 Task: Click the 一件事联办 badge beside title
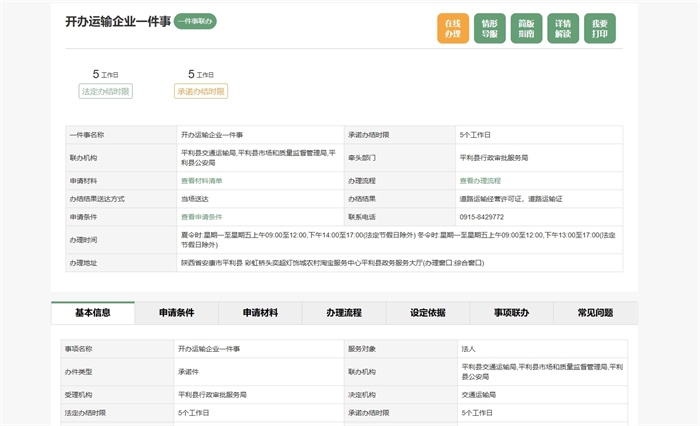click(x=195, y=21)
